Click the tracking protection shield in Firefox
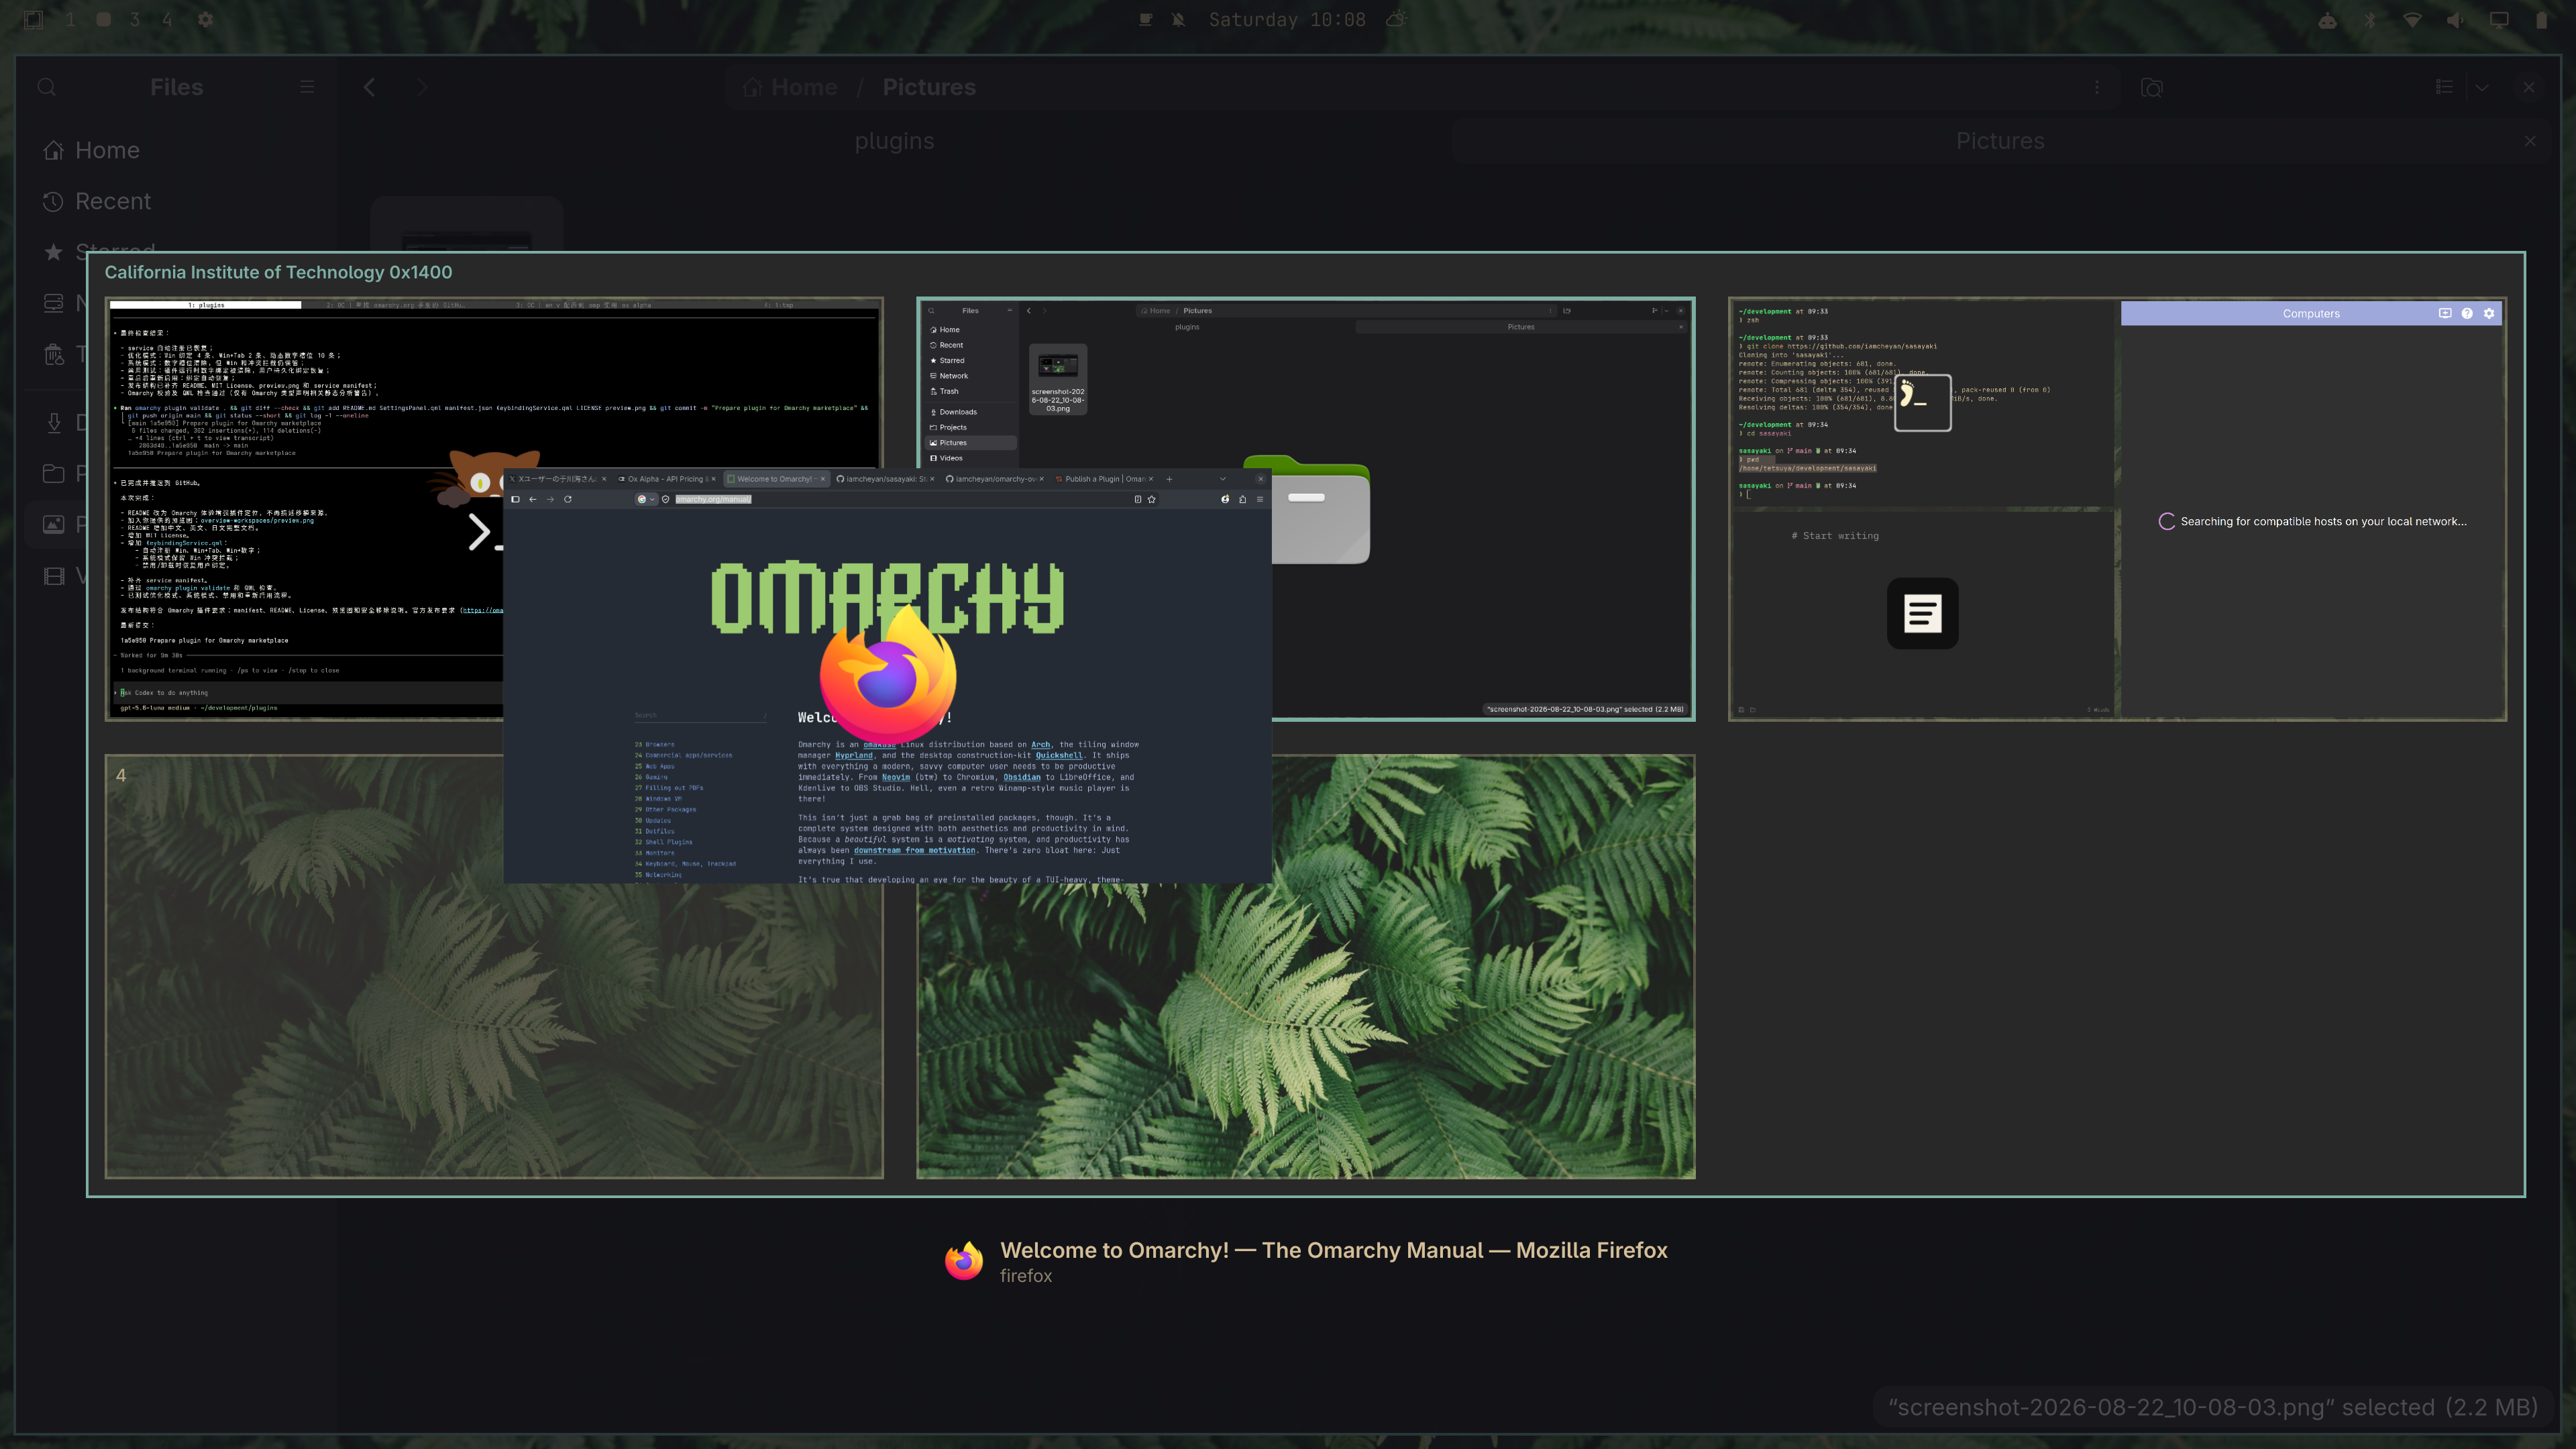This screenshot has height=1449, width=2576. click(665, 499)
